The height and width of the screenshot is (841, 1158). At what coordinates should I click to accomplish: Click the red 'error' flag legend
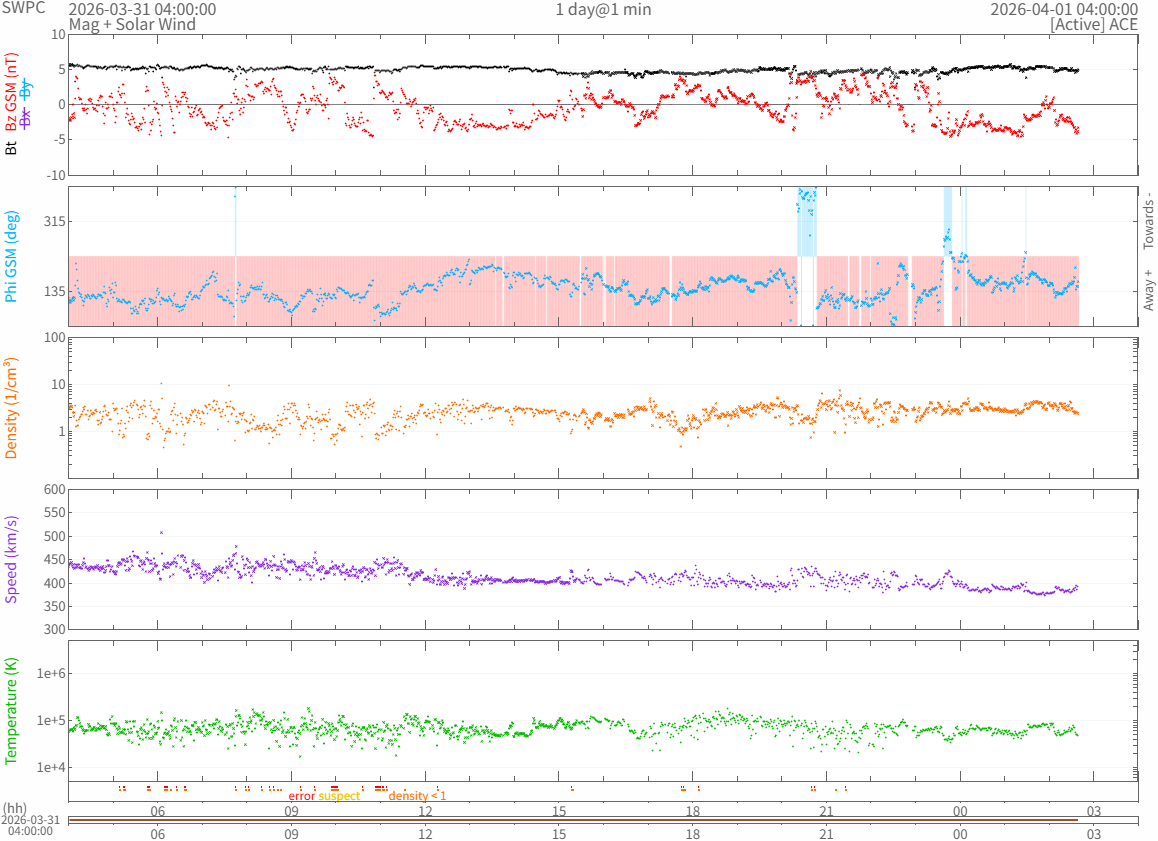coord(301,796)
